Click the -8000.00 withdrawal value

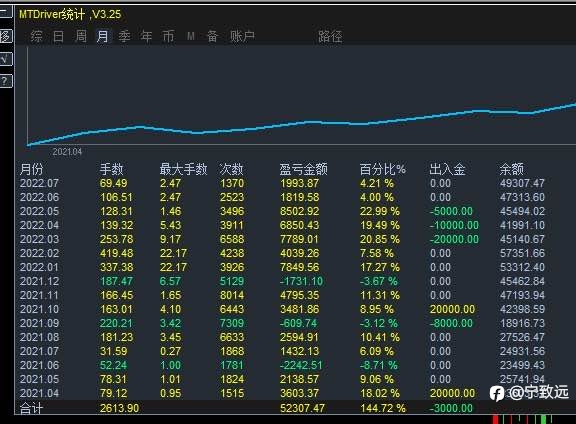(x=451, y=323)
